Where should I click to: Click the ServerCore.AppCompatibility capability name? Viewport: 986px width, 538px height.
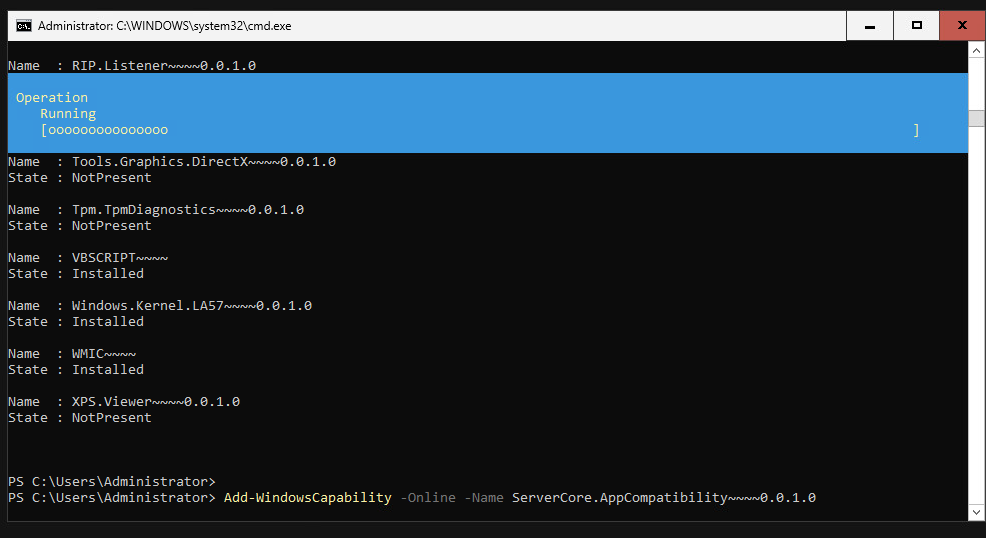[x=663, y=497]
